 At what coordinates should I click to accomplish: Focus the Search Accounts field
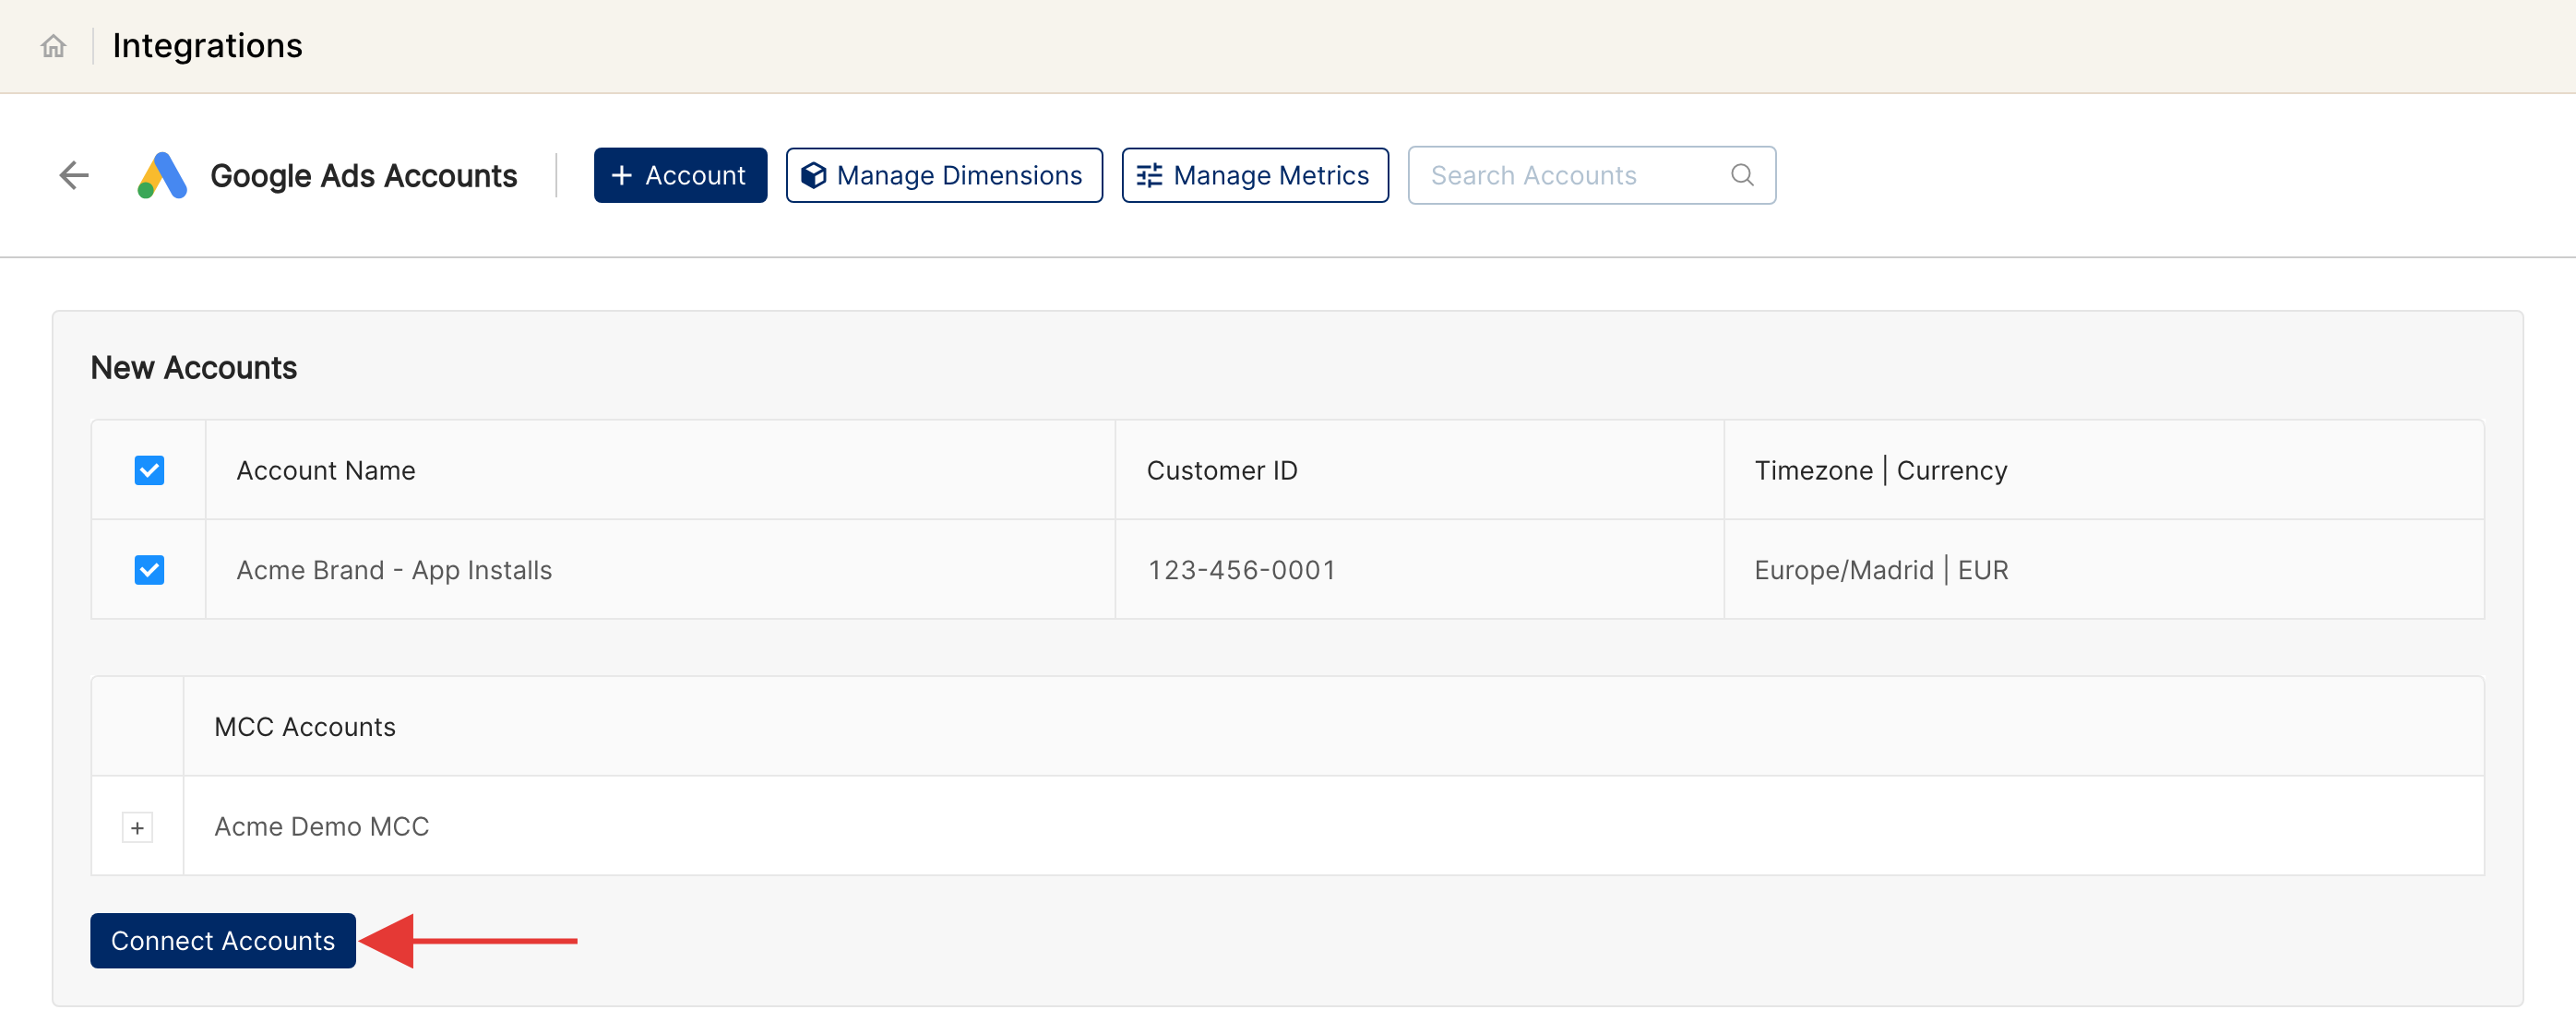coord(1591,176)
